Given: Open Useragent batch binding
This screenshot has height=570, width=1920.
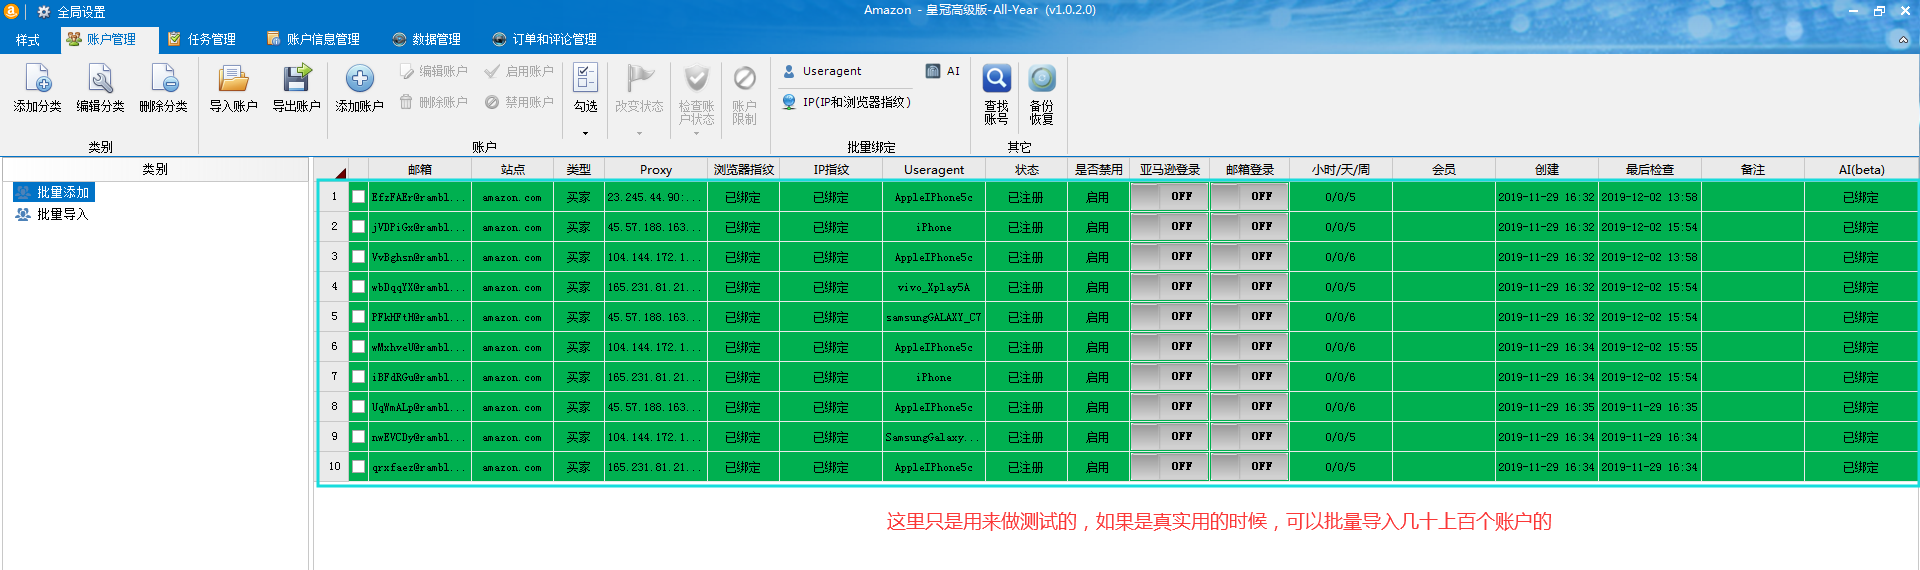Looking at the screenshot, I should [822, 71].
